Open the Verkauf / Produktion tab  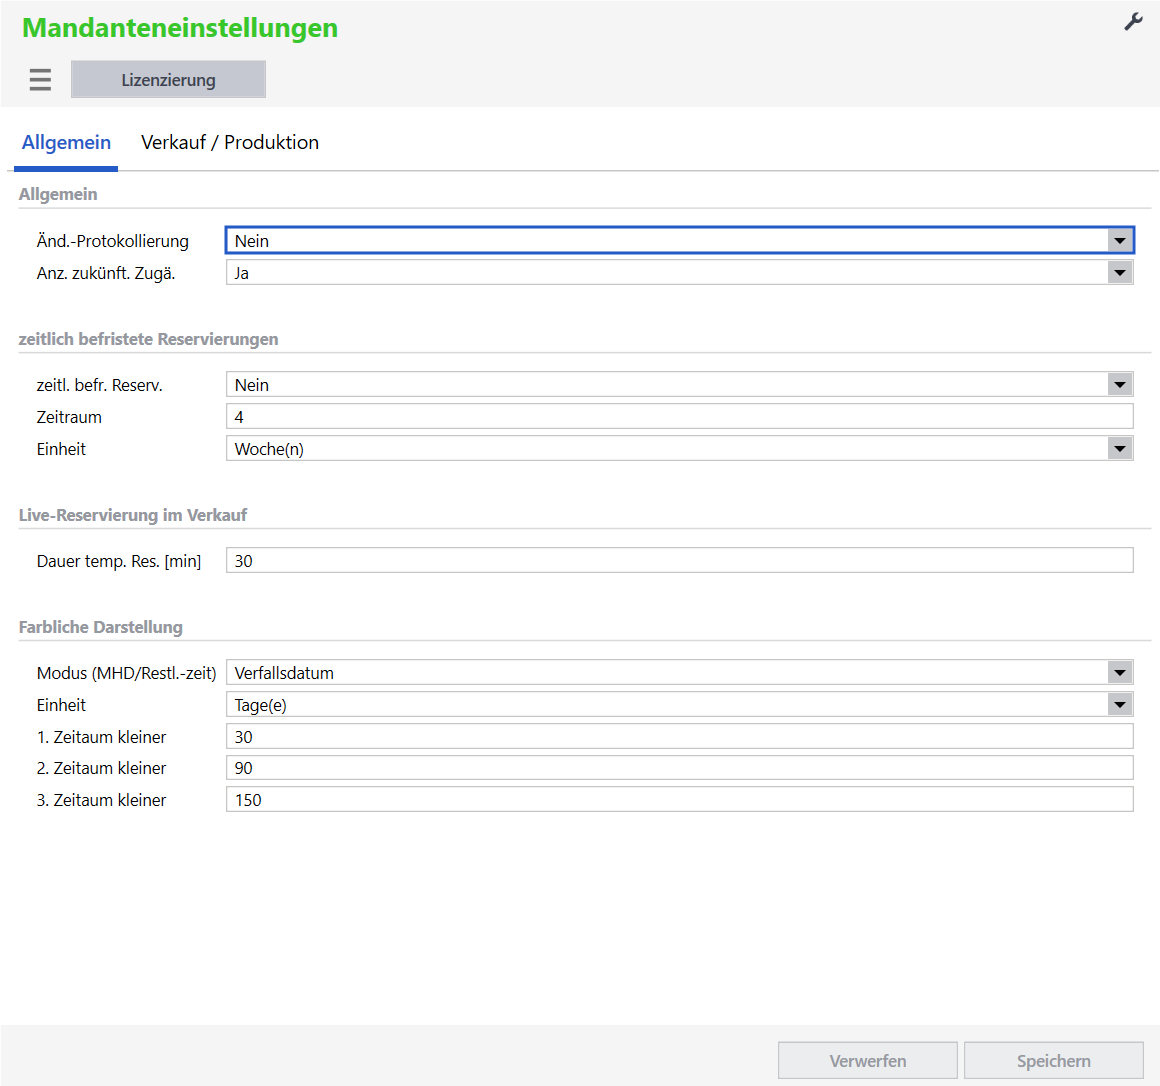point(230,143)
